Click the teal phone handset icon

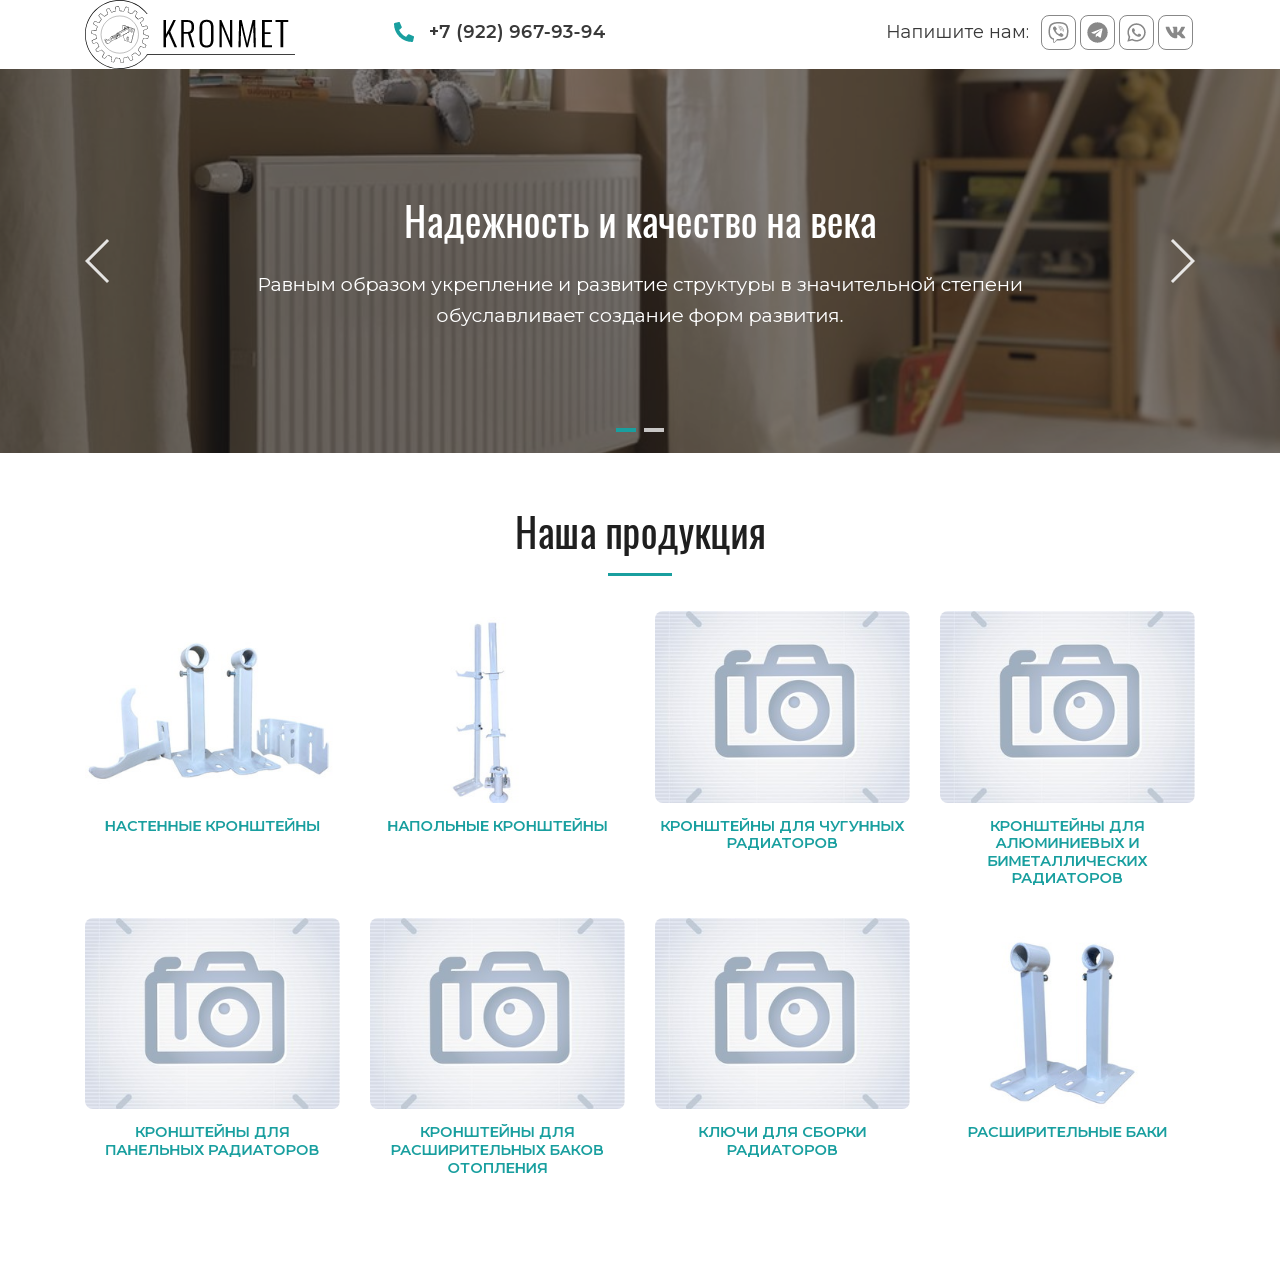pyautogui.click(x=404, y=32)
